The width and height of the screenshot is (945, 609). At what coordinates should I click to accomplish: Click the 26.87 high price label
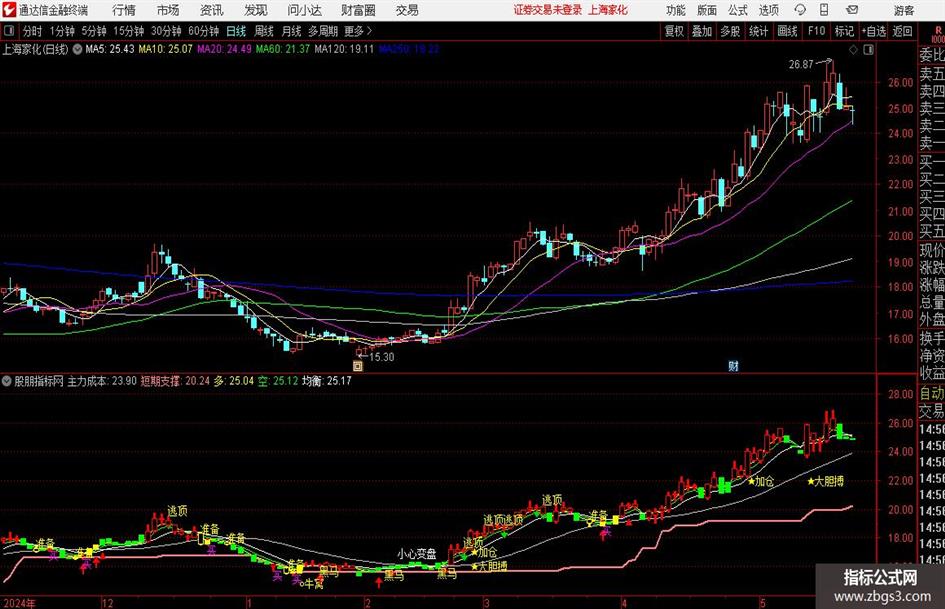click(x=801, y=65)
